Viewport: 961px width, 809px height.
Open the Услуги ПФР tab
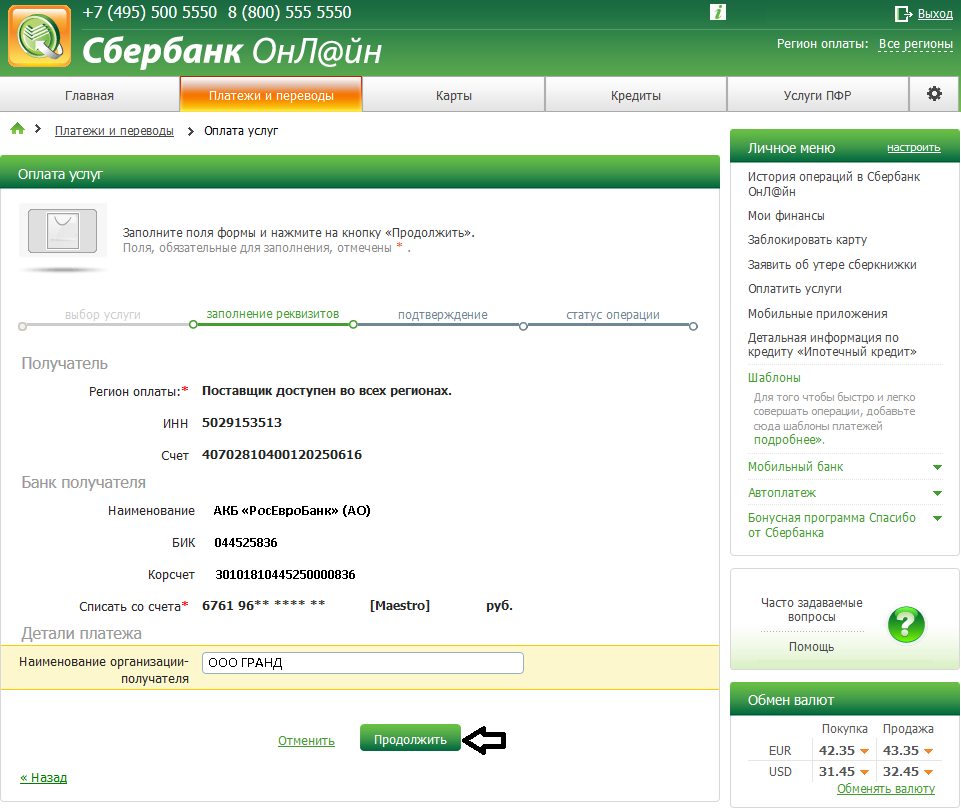tap(817, 95)
